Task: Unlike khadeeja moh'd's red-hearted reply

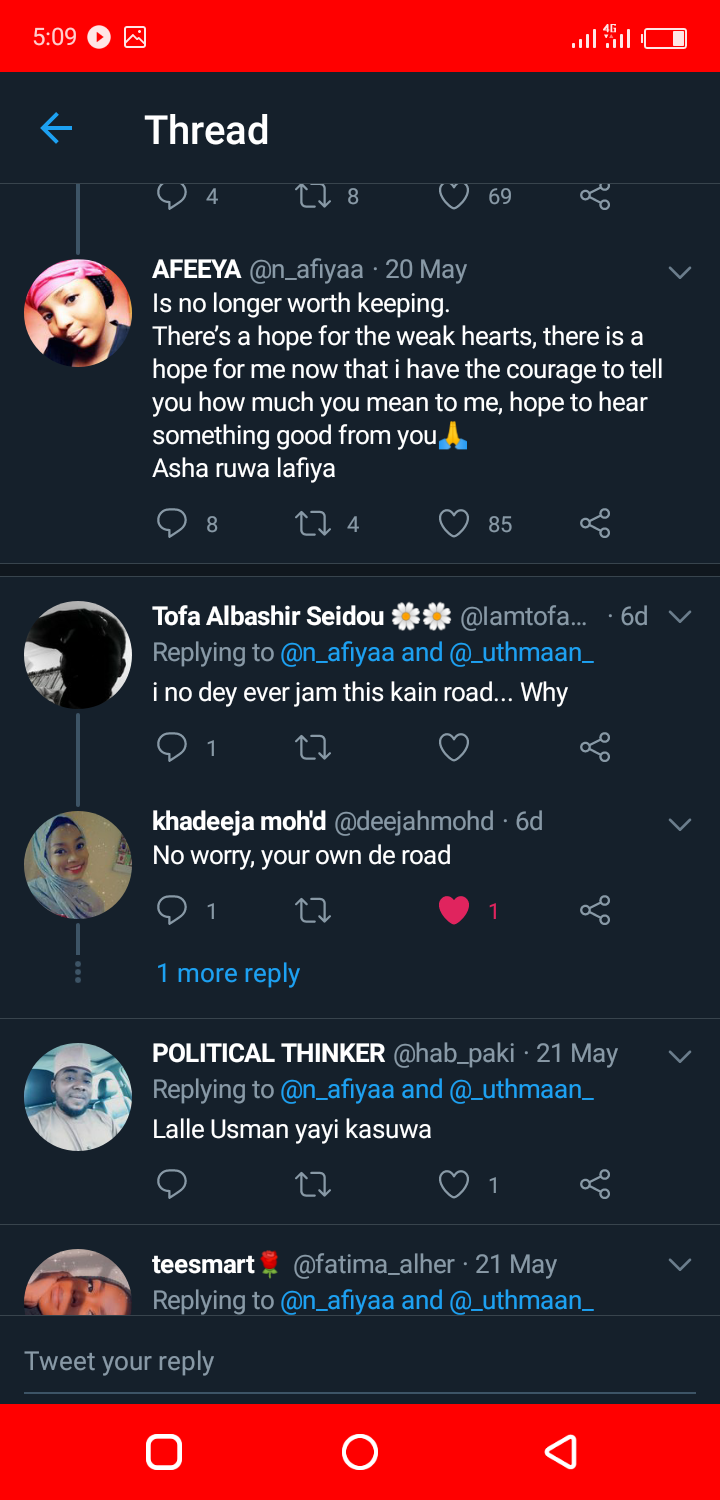Action: [x=454, y=910]
